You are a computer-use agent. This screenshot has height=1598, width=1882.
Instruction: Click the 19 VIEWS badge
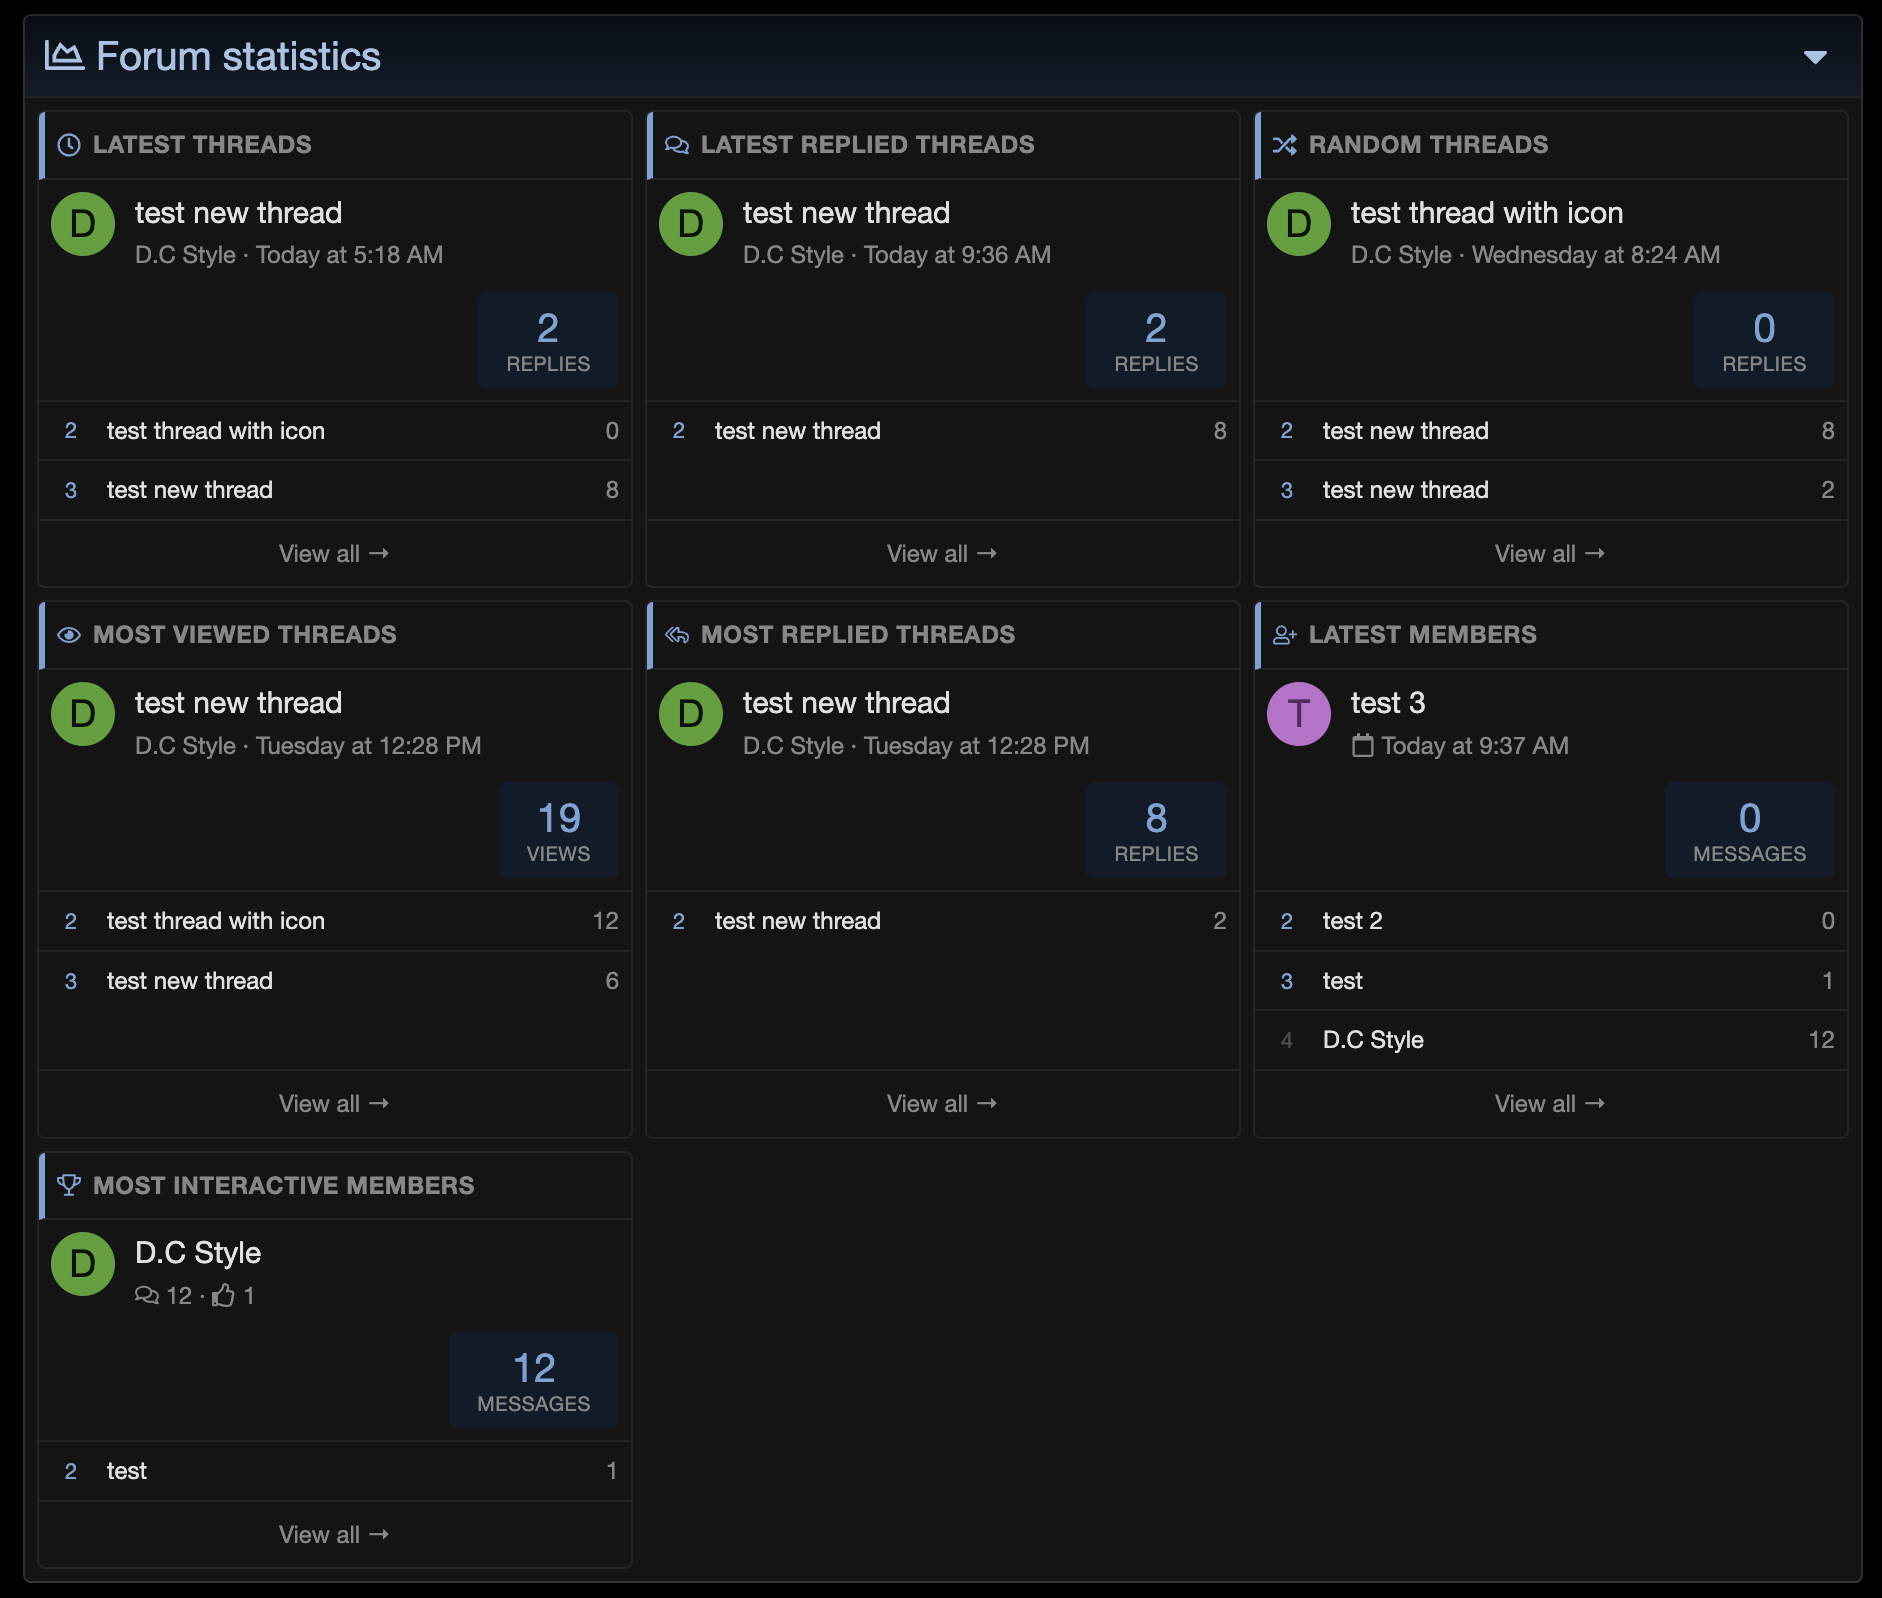coord(558,830)
